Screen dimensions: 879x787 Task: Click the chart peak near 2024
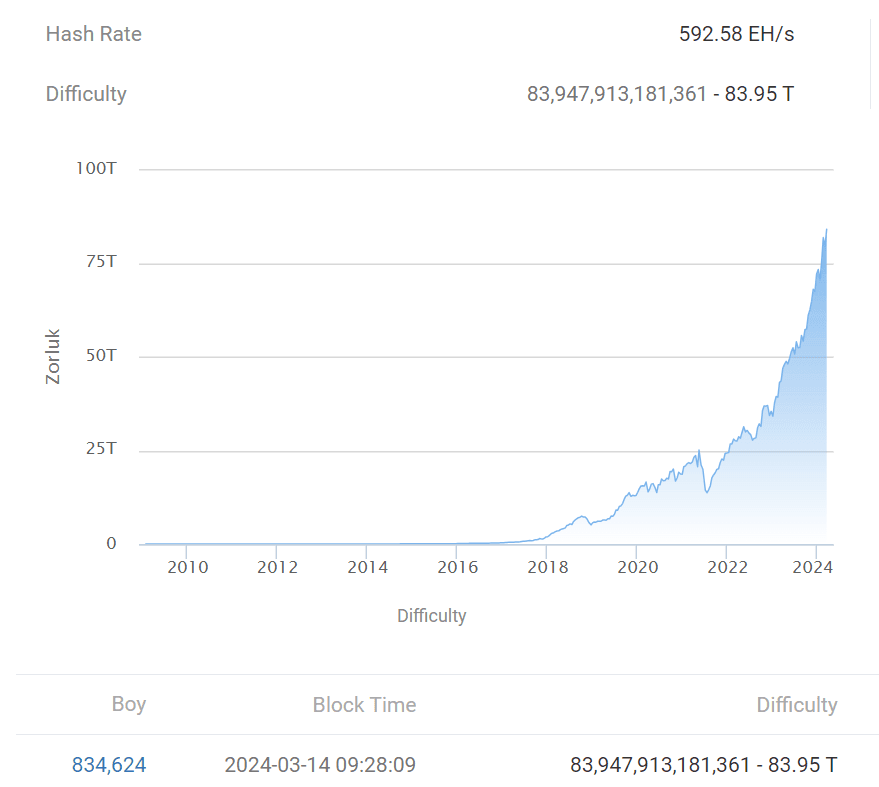tap(826, 231)
